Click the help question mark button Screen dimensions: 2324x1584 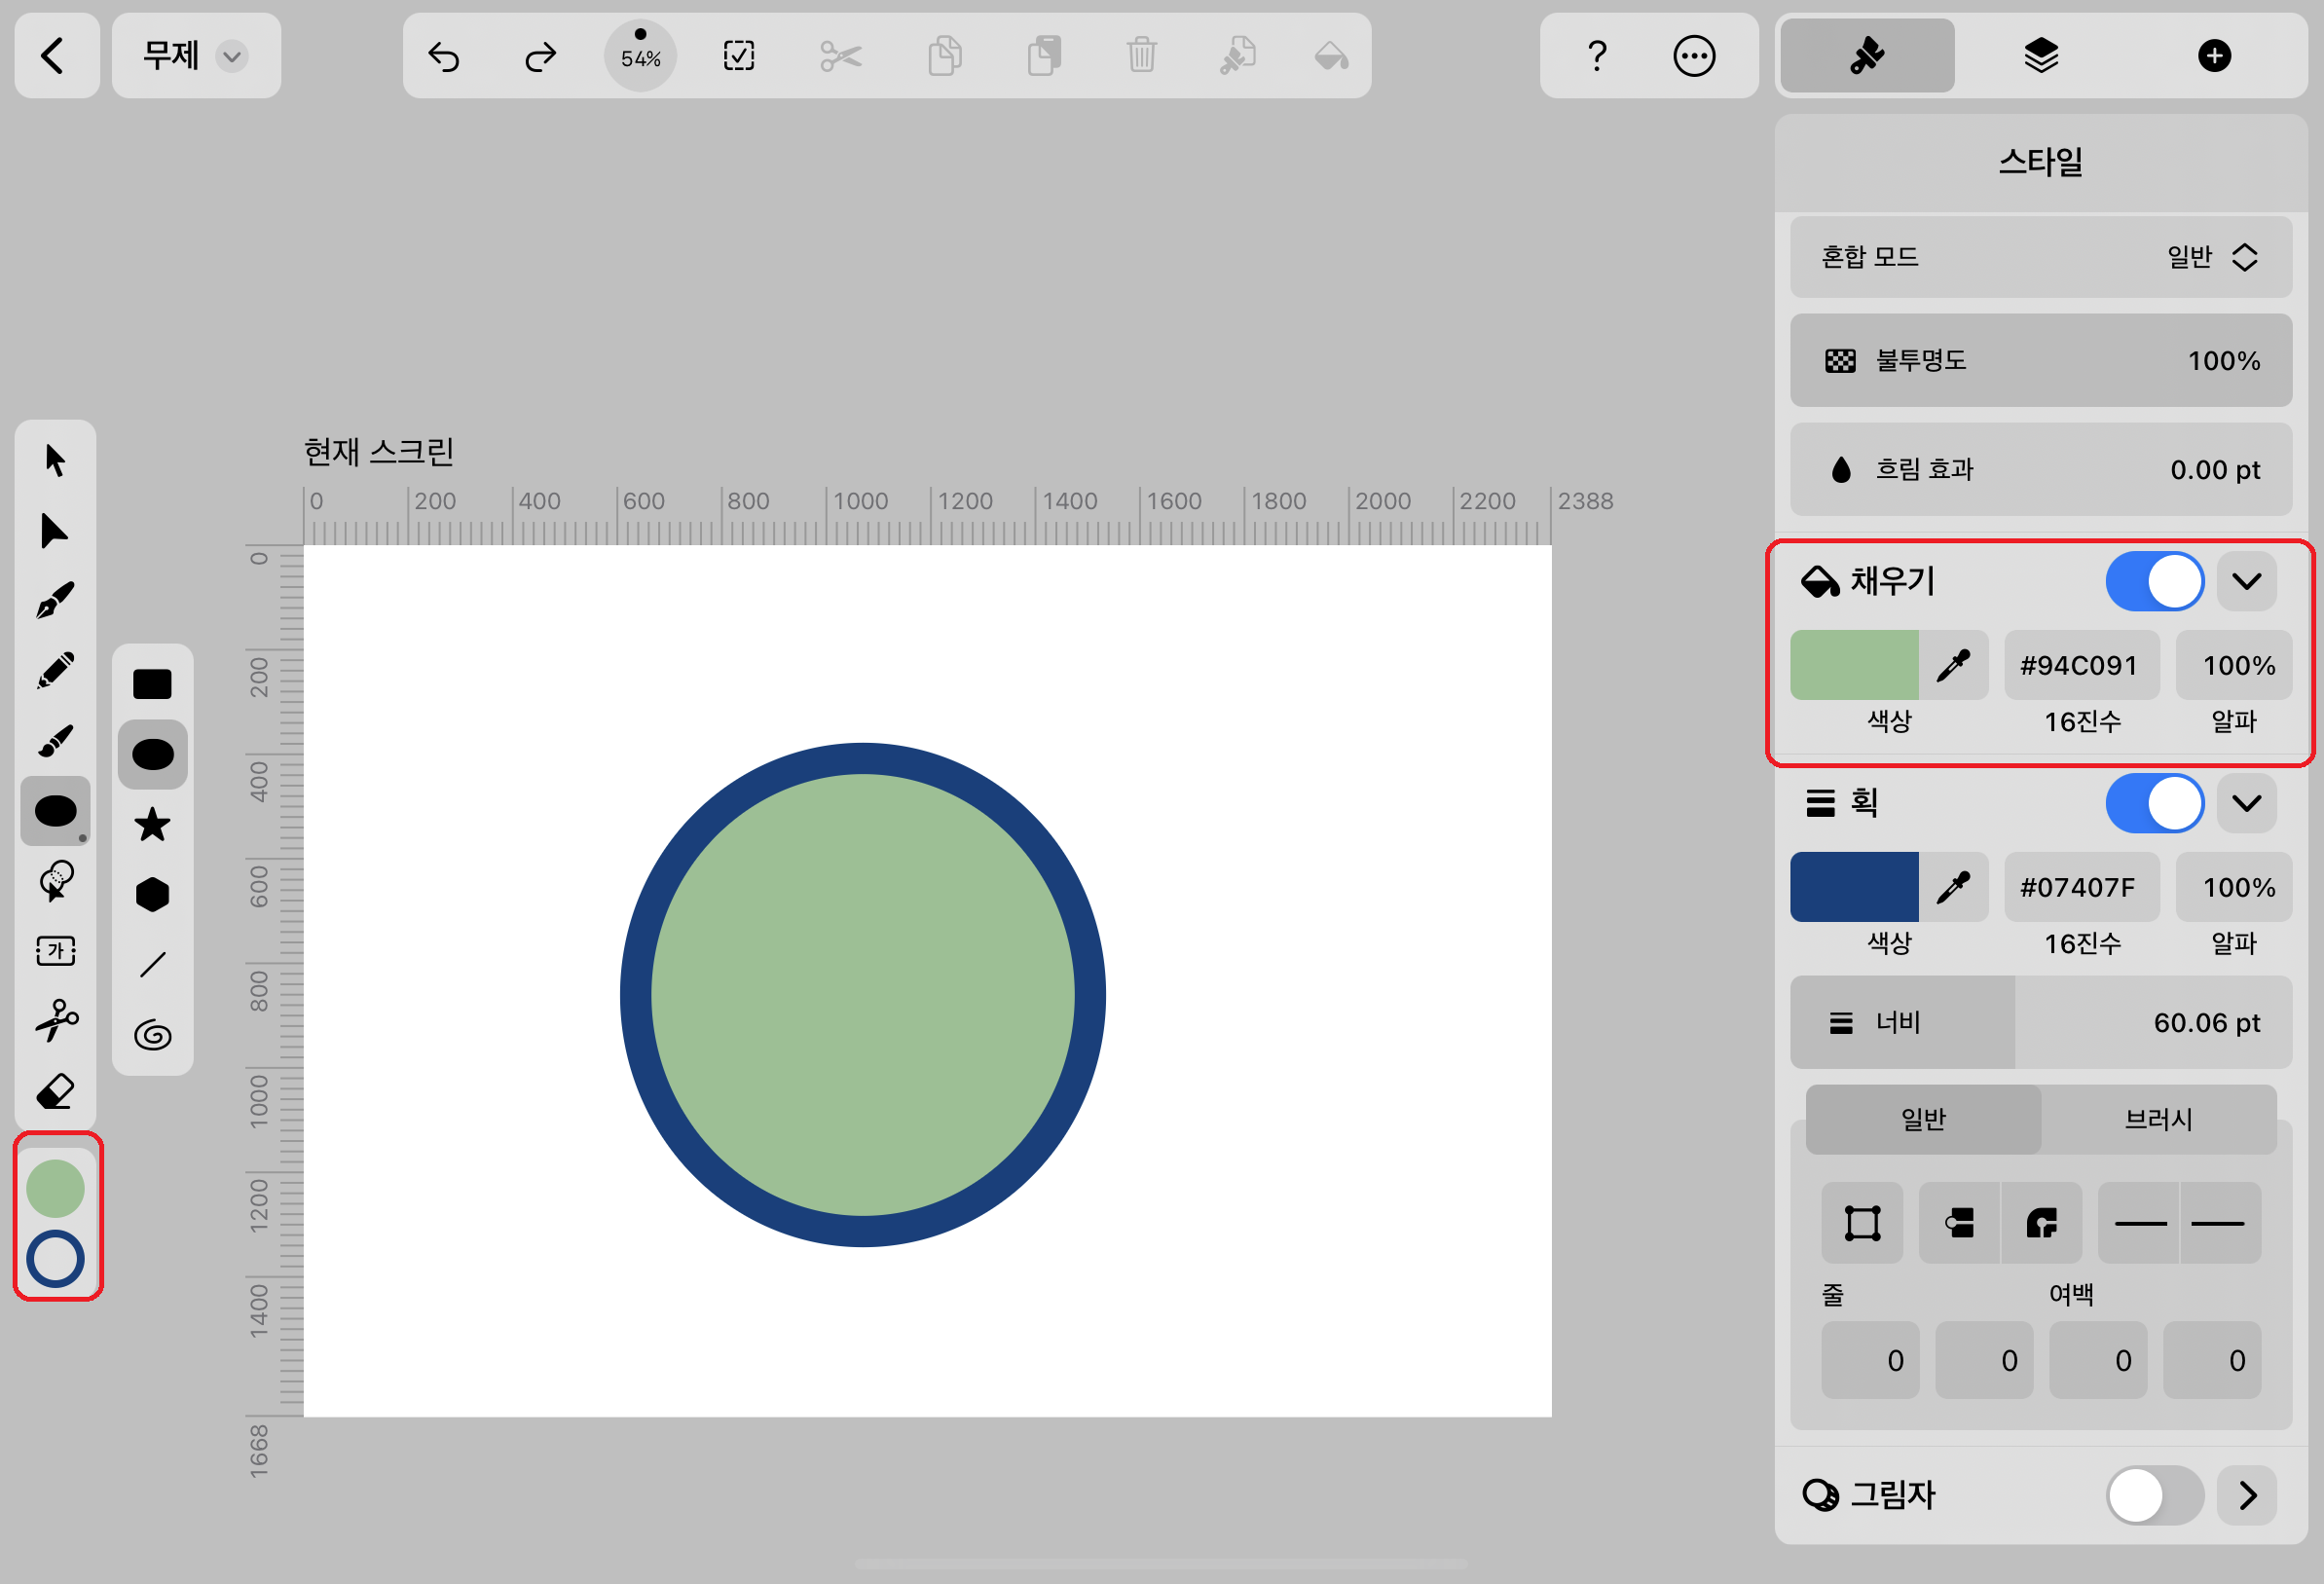(1597, 56)
